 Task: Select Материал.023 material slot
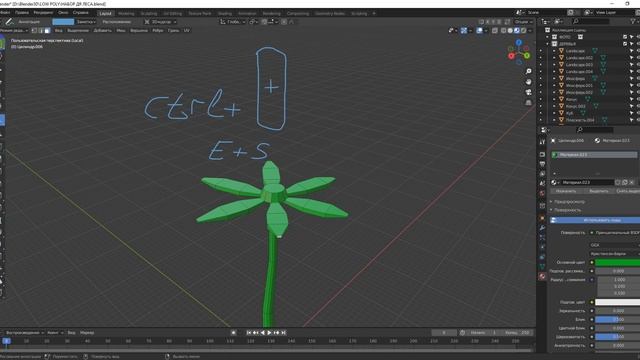(x=594, y=155)
